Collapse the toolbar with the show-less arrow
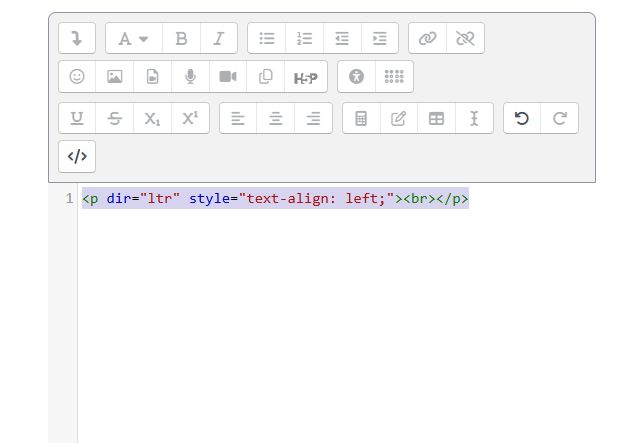621x443 pixels. [77, 38]
